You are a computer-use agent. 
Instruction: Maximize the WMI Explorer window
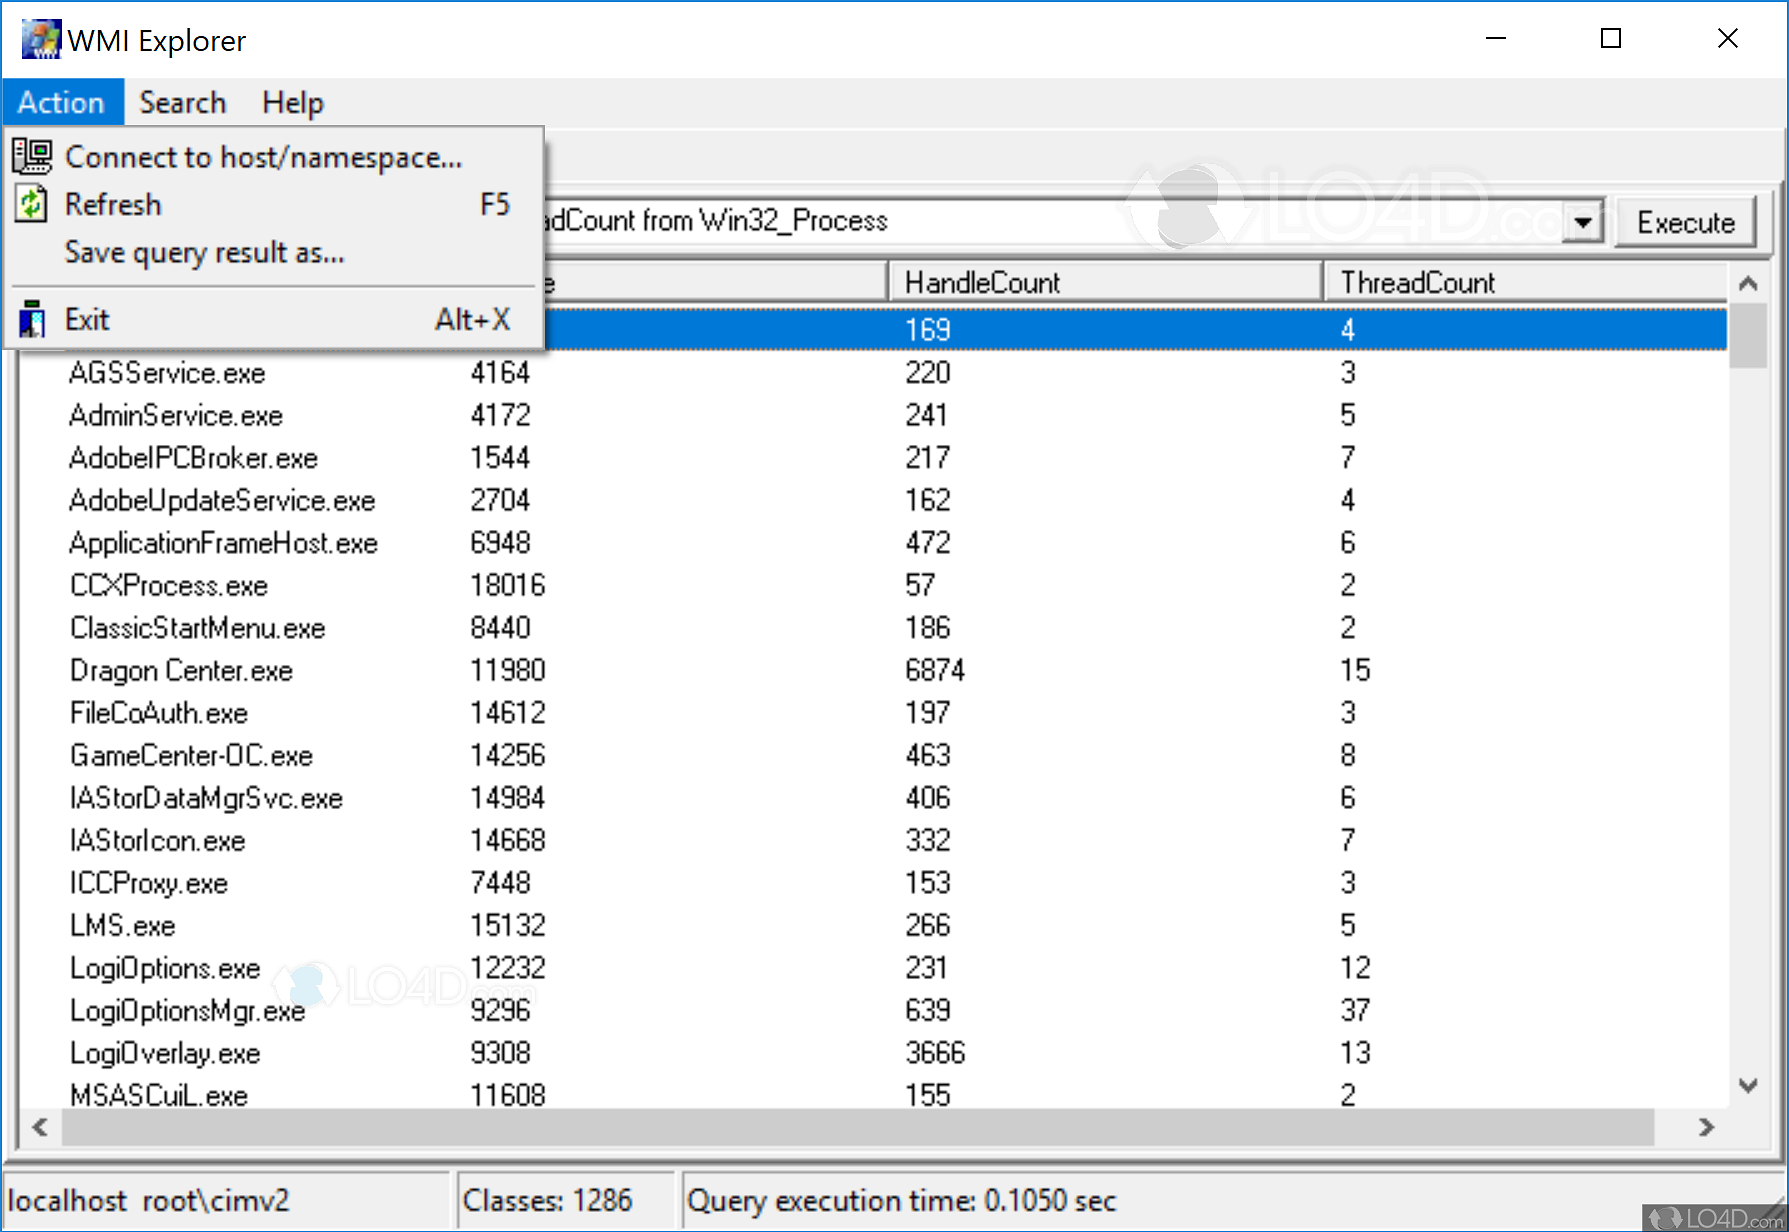coord(1611,39)
